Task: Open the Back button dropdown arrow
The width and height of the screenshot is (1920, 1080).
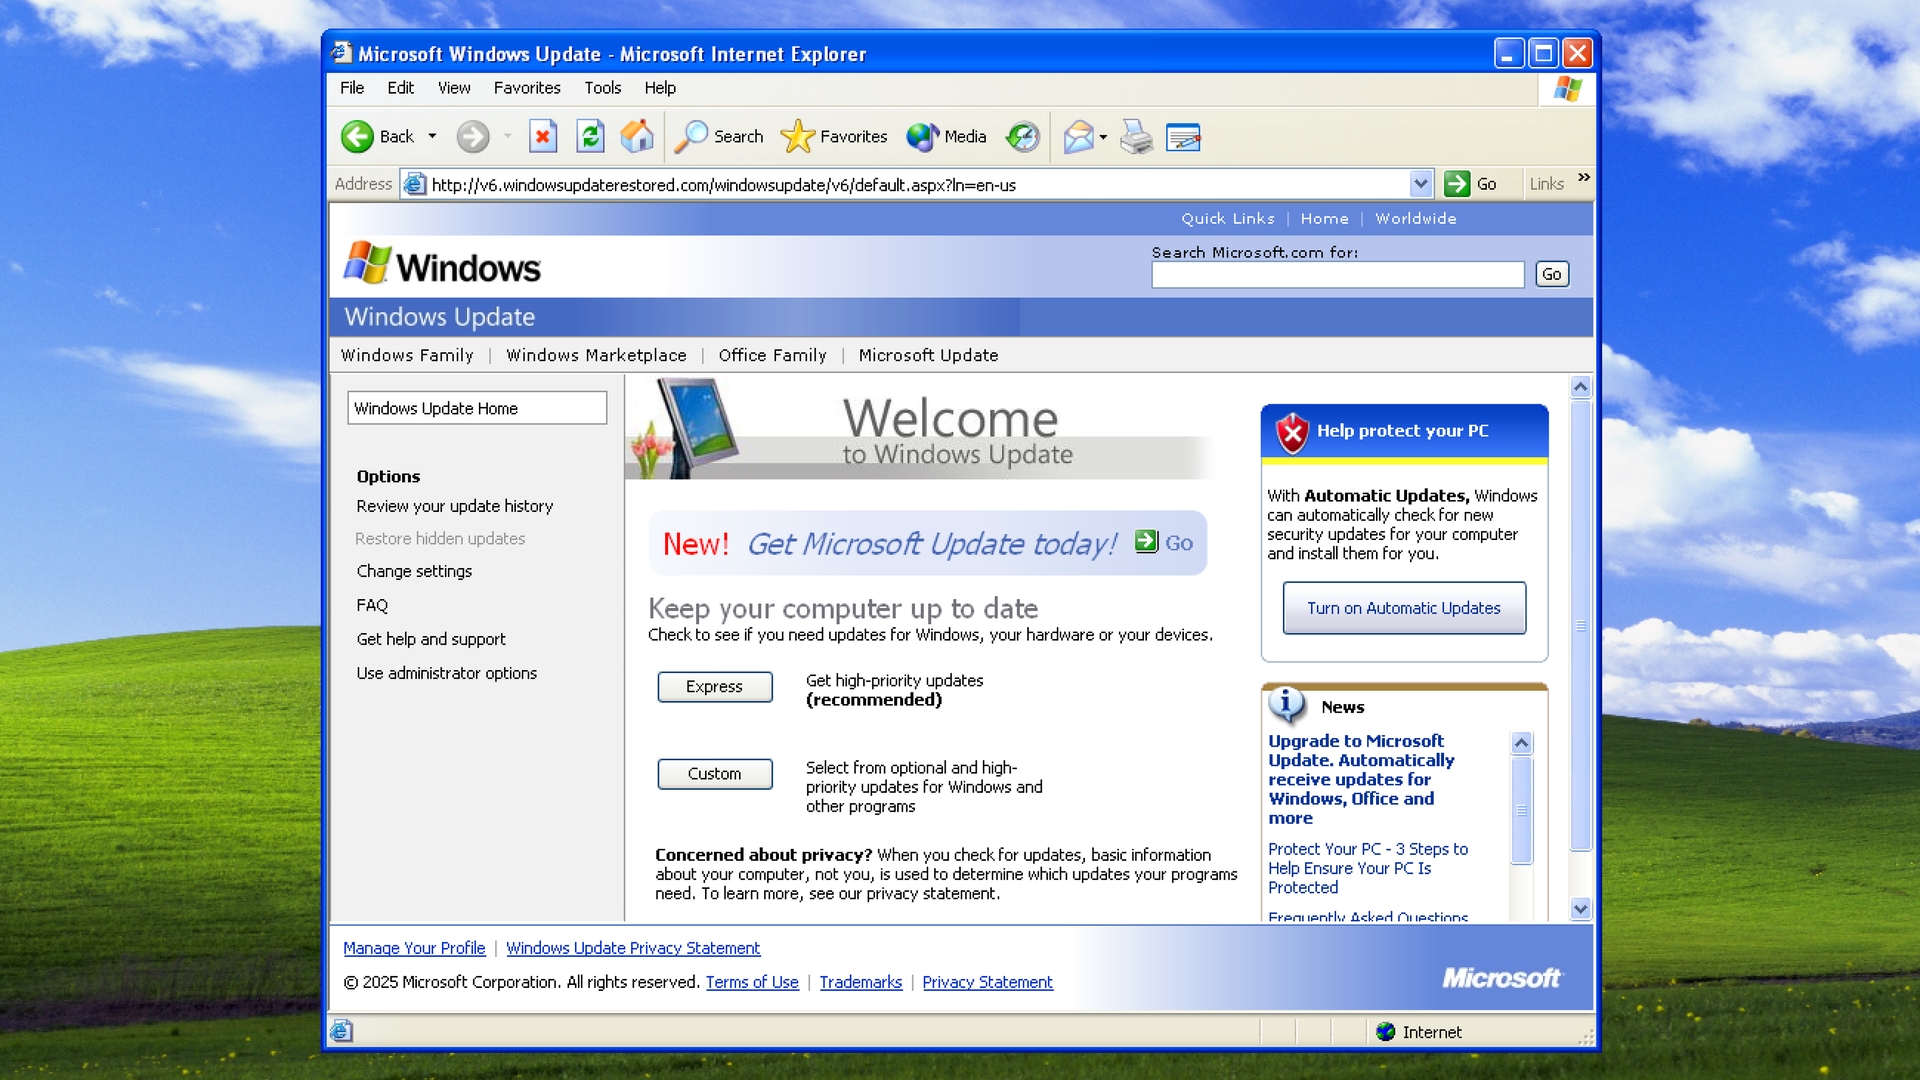Action: click(x=432, y=137)
